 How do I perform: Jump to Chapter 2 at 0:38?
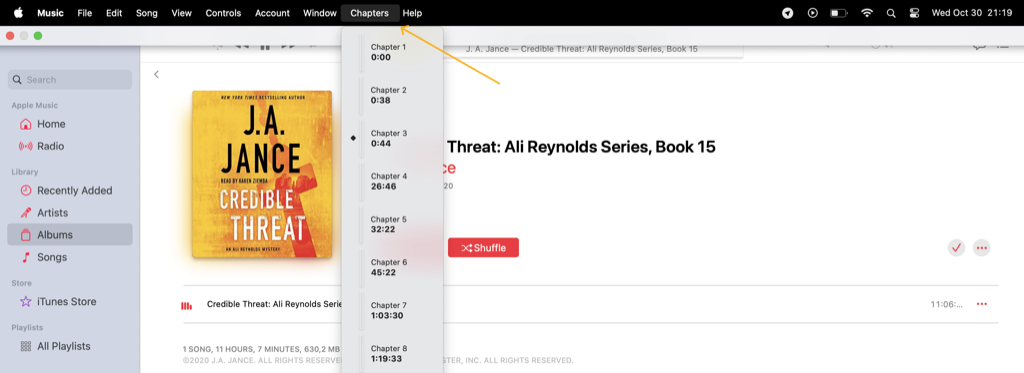coord(392,95)
